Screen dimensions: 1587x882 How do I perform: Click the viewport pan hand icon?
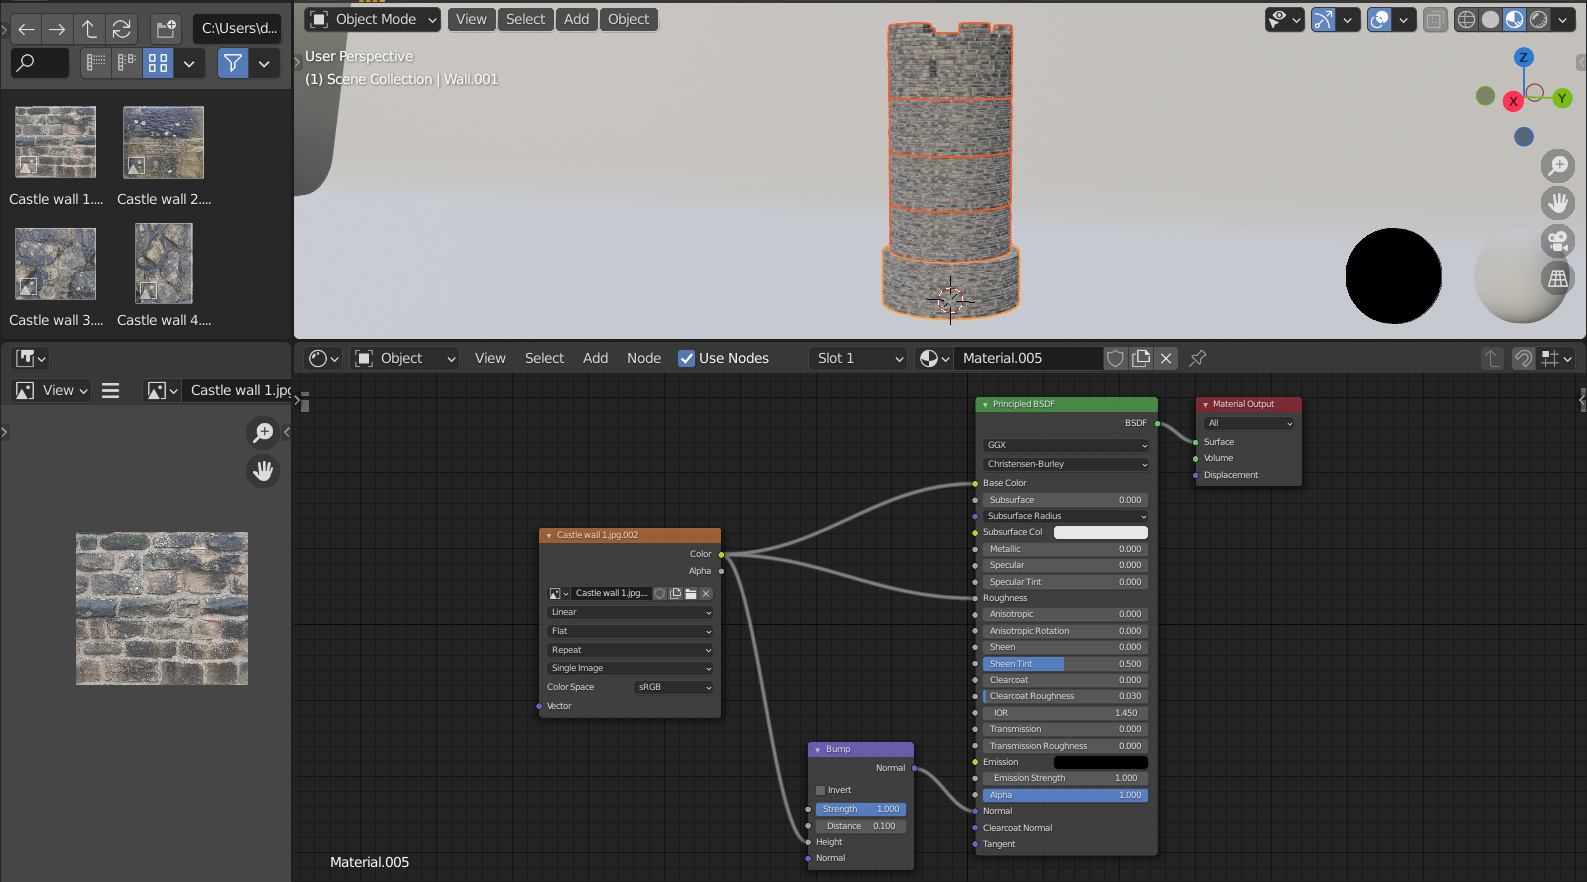pos(1557,203)
